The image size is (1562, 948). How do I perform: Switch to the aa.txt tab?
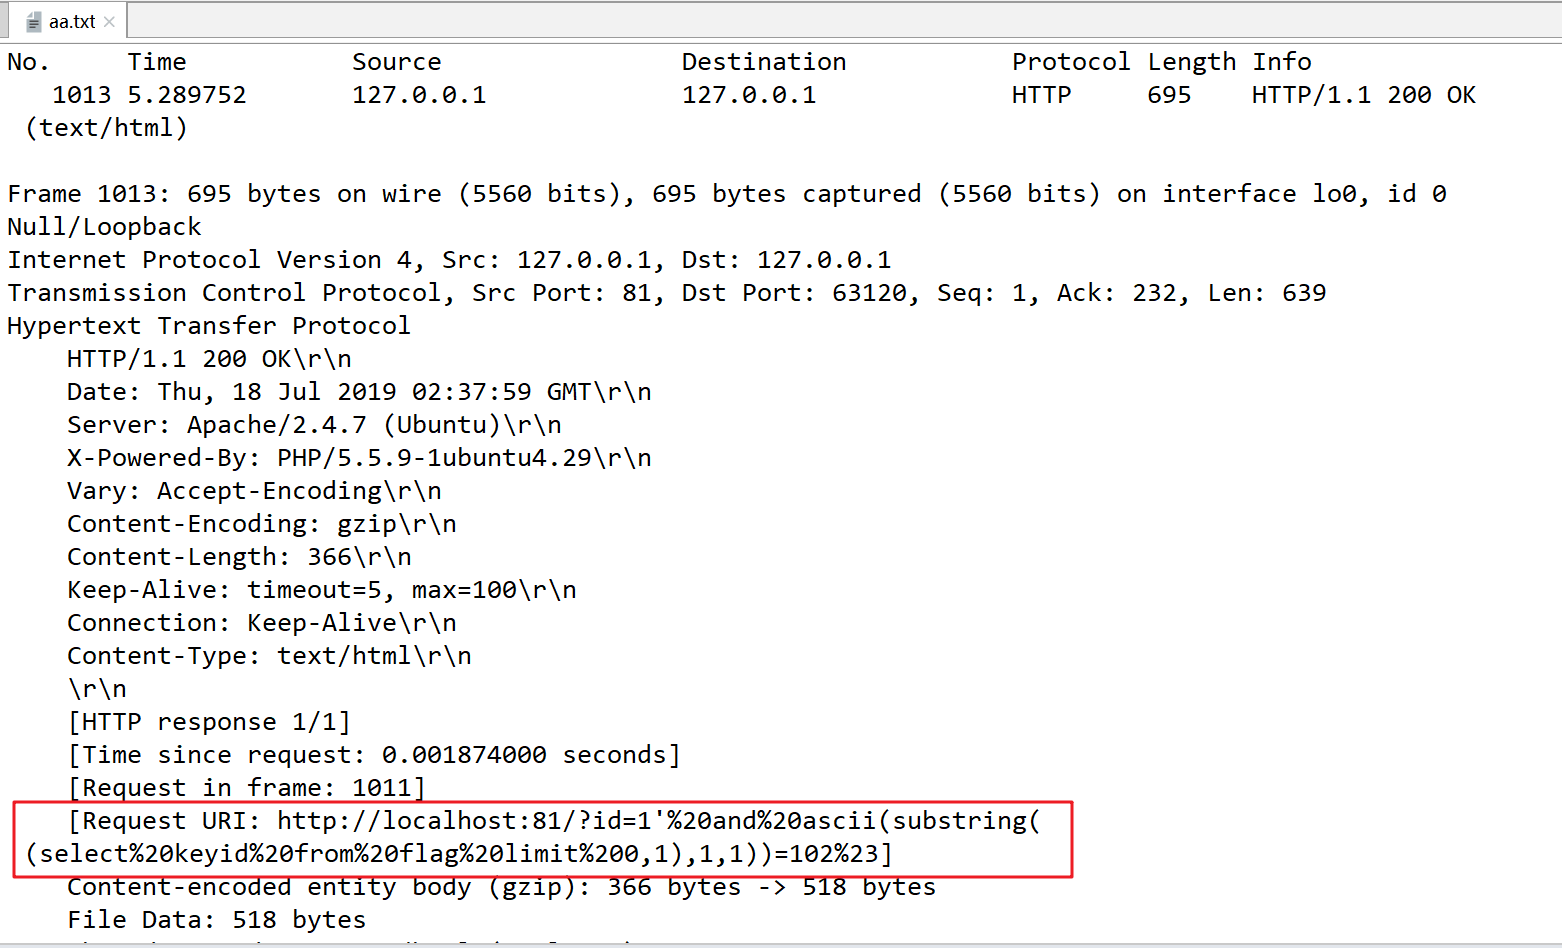pos(70,19)
